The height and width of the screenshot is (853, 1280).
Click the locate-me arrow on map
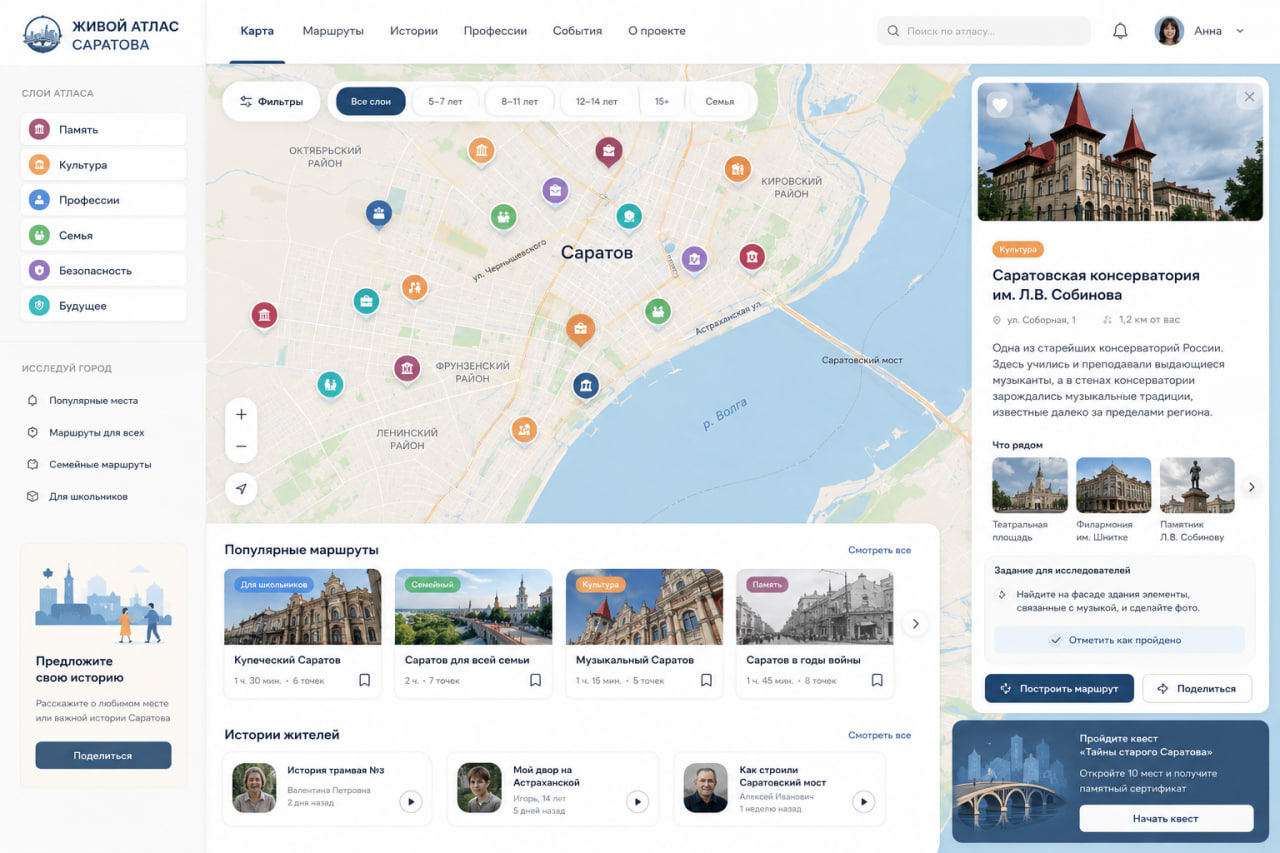241,489
